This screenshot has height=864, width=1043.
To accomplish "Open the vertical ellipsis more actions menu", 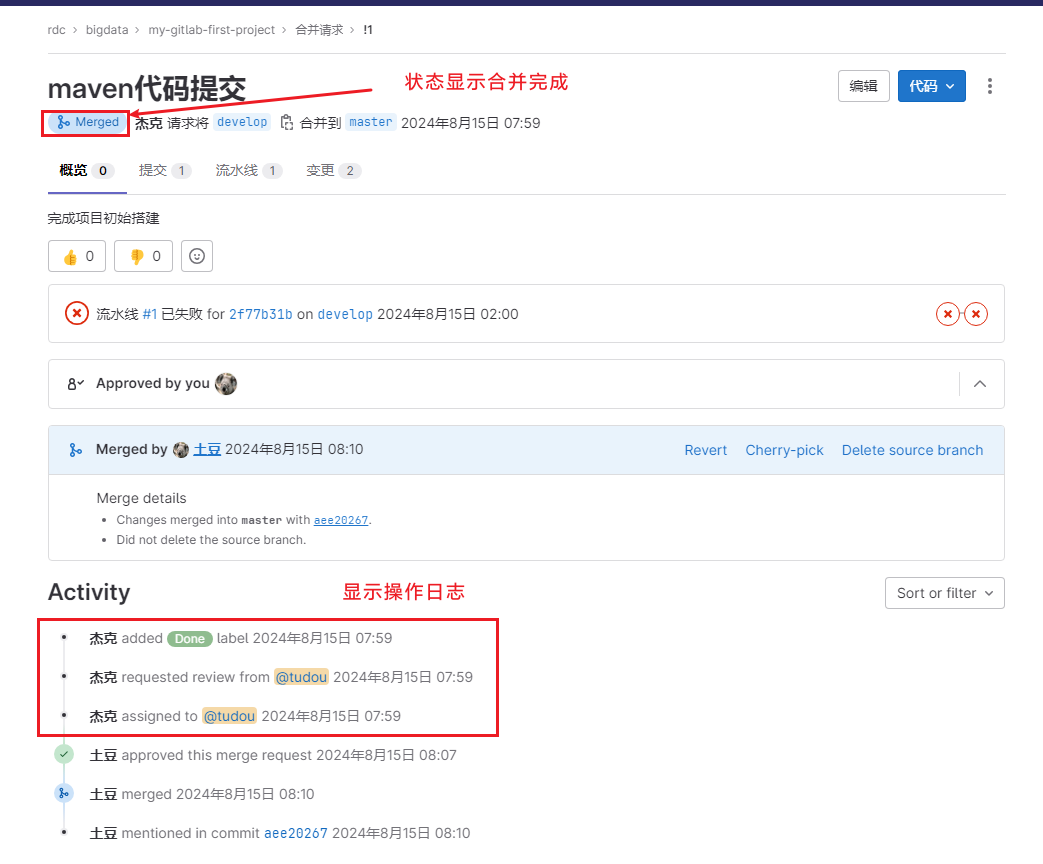I will (x=990, y=86).
